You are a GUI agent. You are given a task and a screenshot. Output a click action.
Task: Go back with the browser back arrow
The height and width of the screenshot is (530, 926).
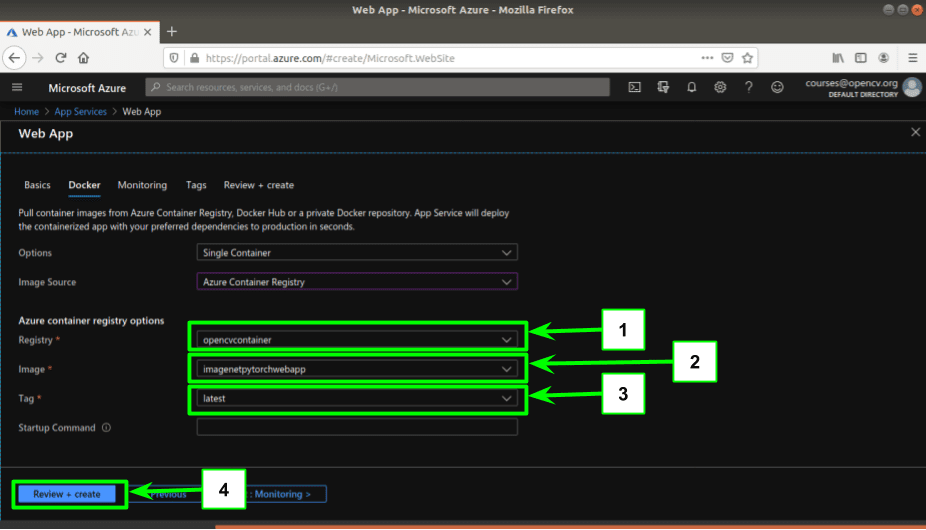[x=14, y=58]
